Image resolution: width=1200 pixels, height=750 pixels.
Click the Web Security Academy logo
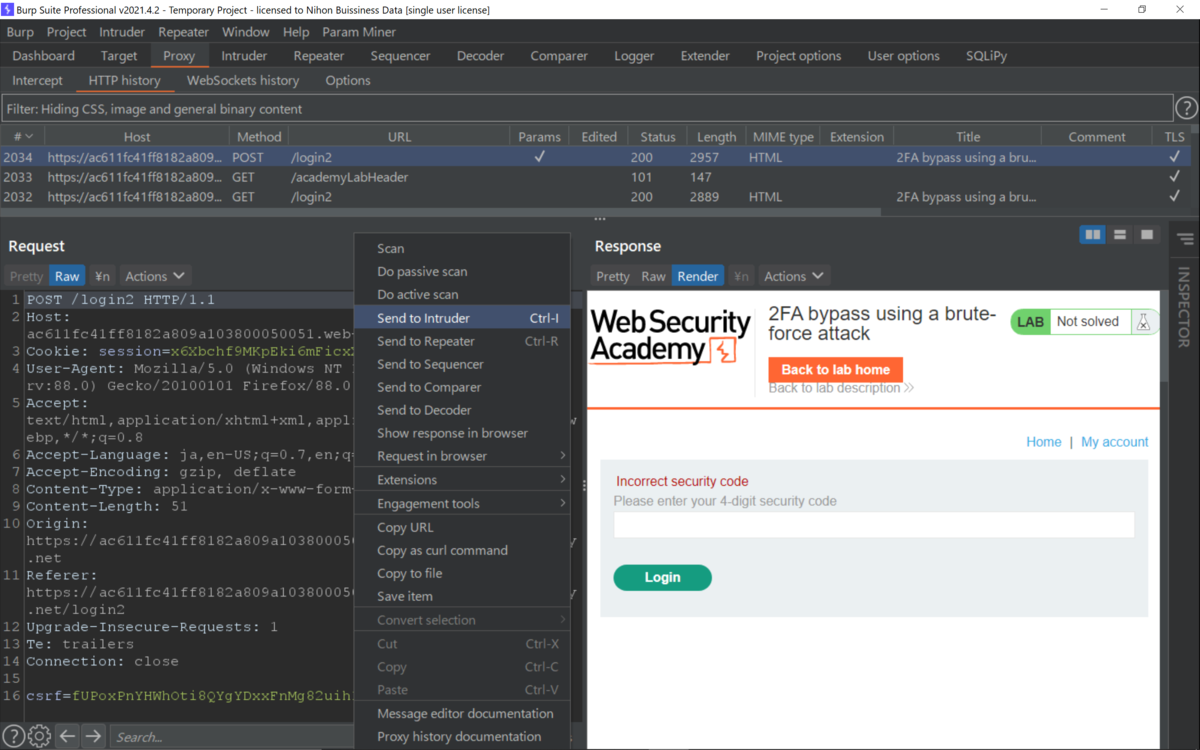pyautogui.click(x=670, y=336)
